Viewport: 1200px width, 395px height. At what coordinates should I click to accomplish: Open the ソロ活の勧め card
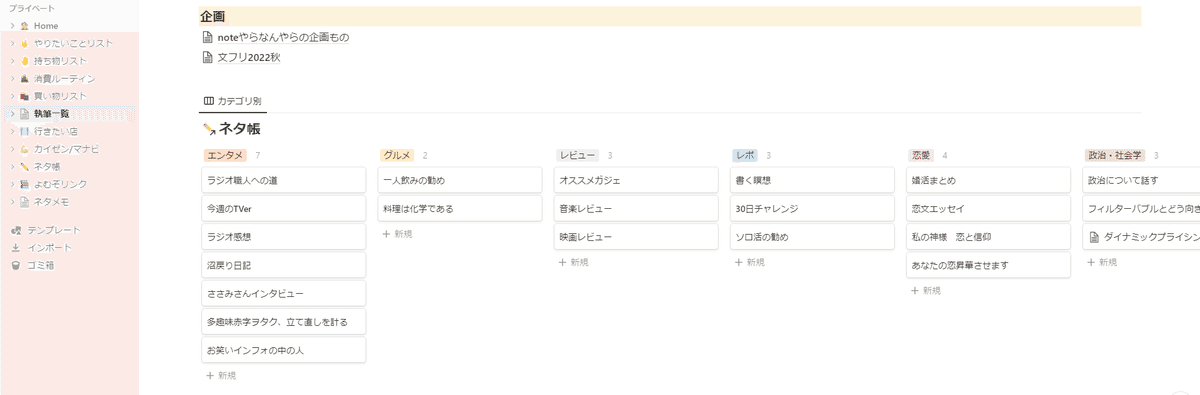pyautogui.click(x=811, y=237)
